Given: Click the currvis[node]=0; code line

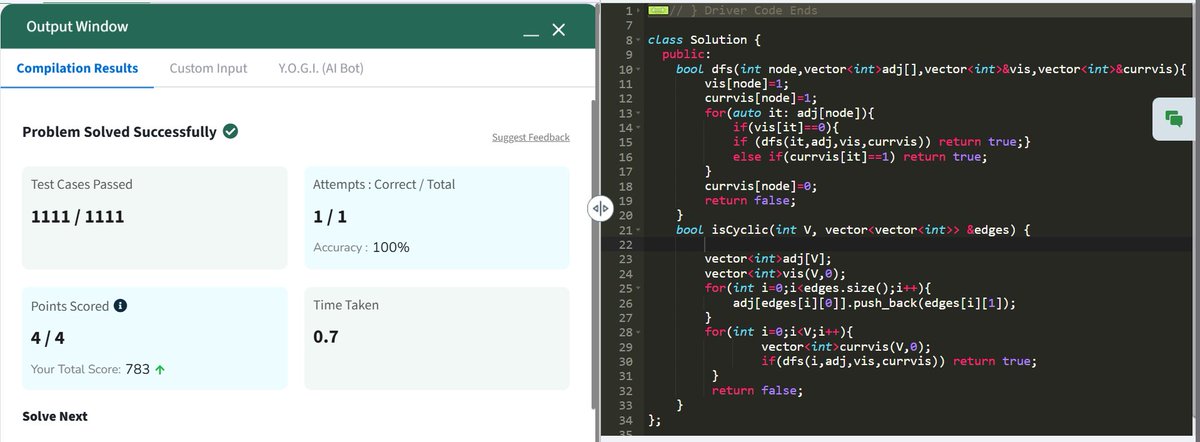Looking at the screenshot, I should (x=761, y=185).
